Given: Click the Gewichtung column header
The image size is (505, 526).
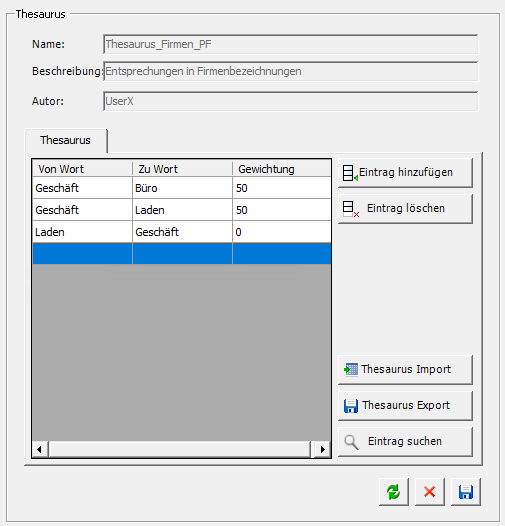Looking at the screenshot, I should click(x=282, y=169).
